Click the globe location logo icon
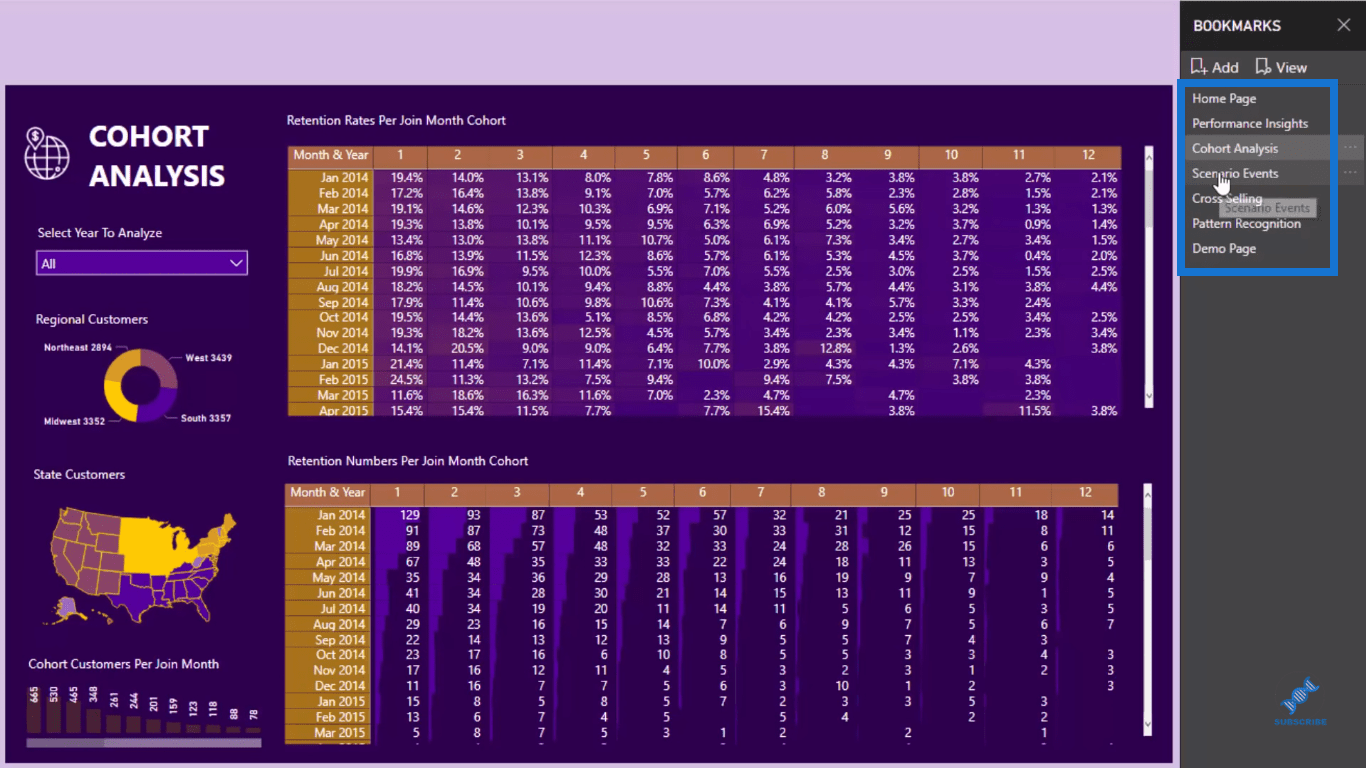This screenshot has width=1366, height=768. coord(48,151)
